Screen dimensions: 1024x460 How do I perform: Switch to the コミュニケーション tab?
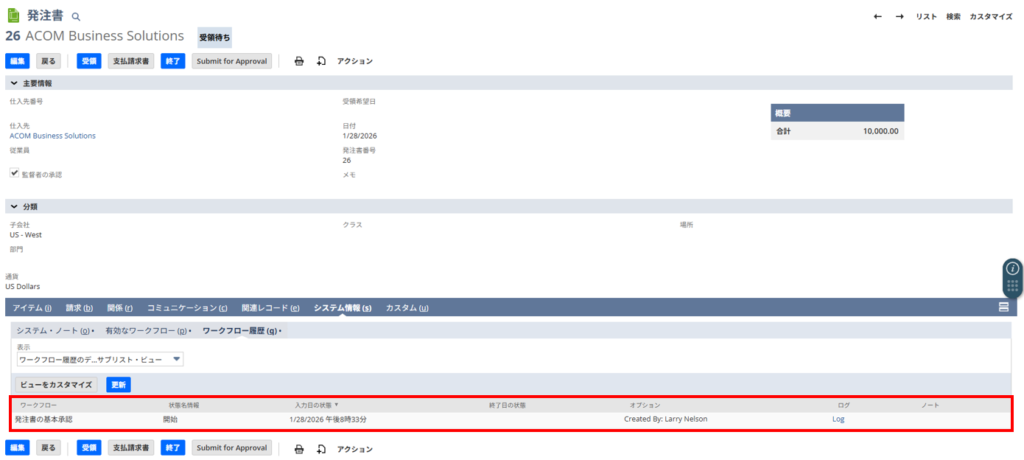pyautogui.click(x=187, y=308)
